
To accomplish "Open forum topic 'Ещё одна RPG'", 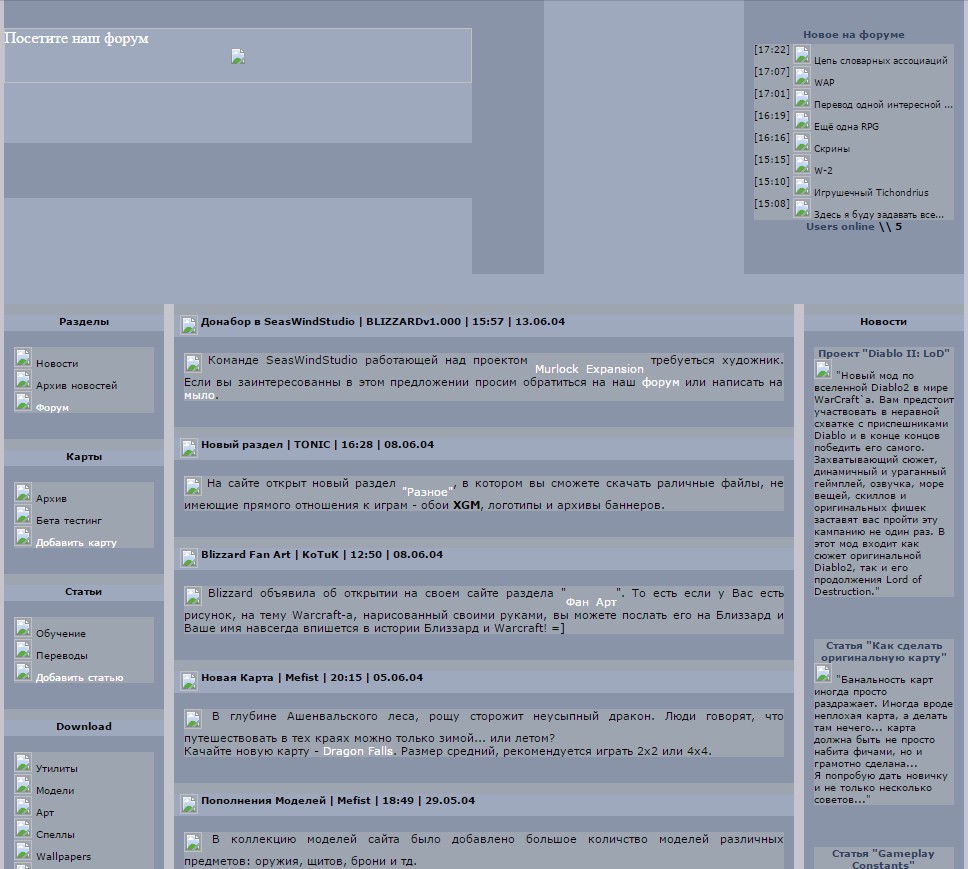I will point(846,127).
